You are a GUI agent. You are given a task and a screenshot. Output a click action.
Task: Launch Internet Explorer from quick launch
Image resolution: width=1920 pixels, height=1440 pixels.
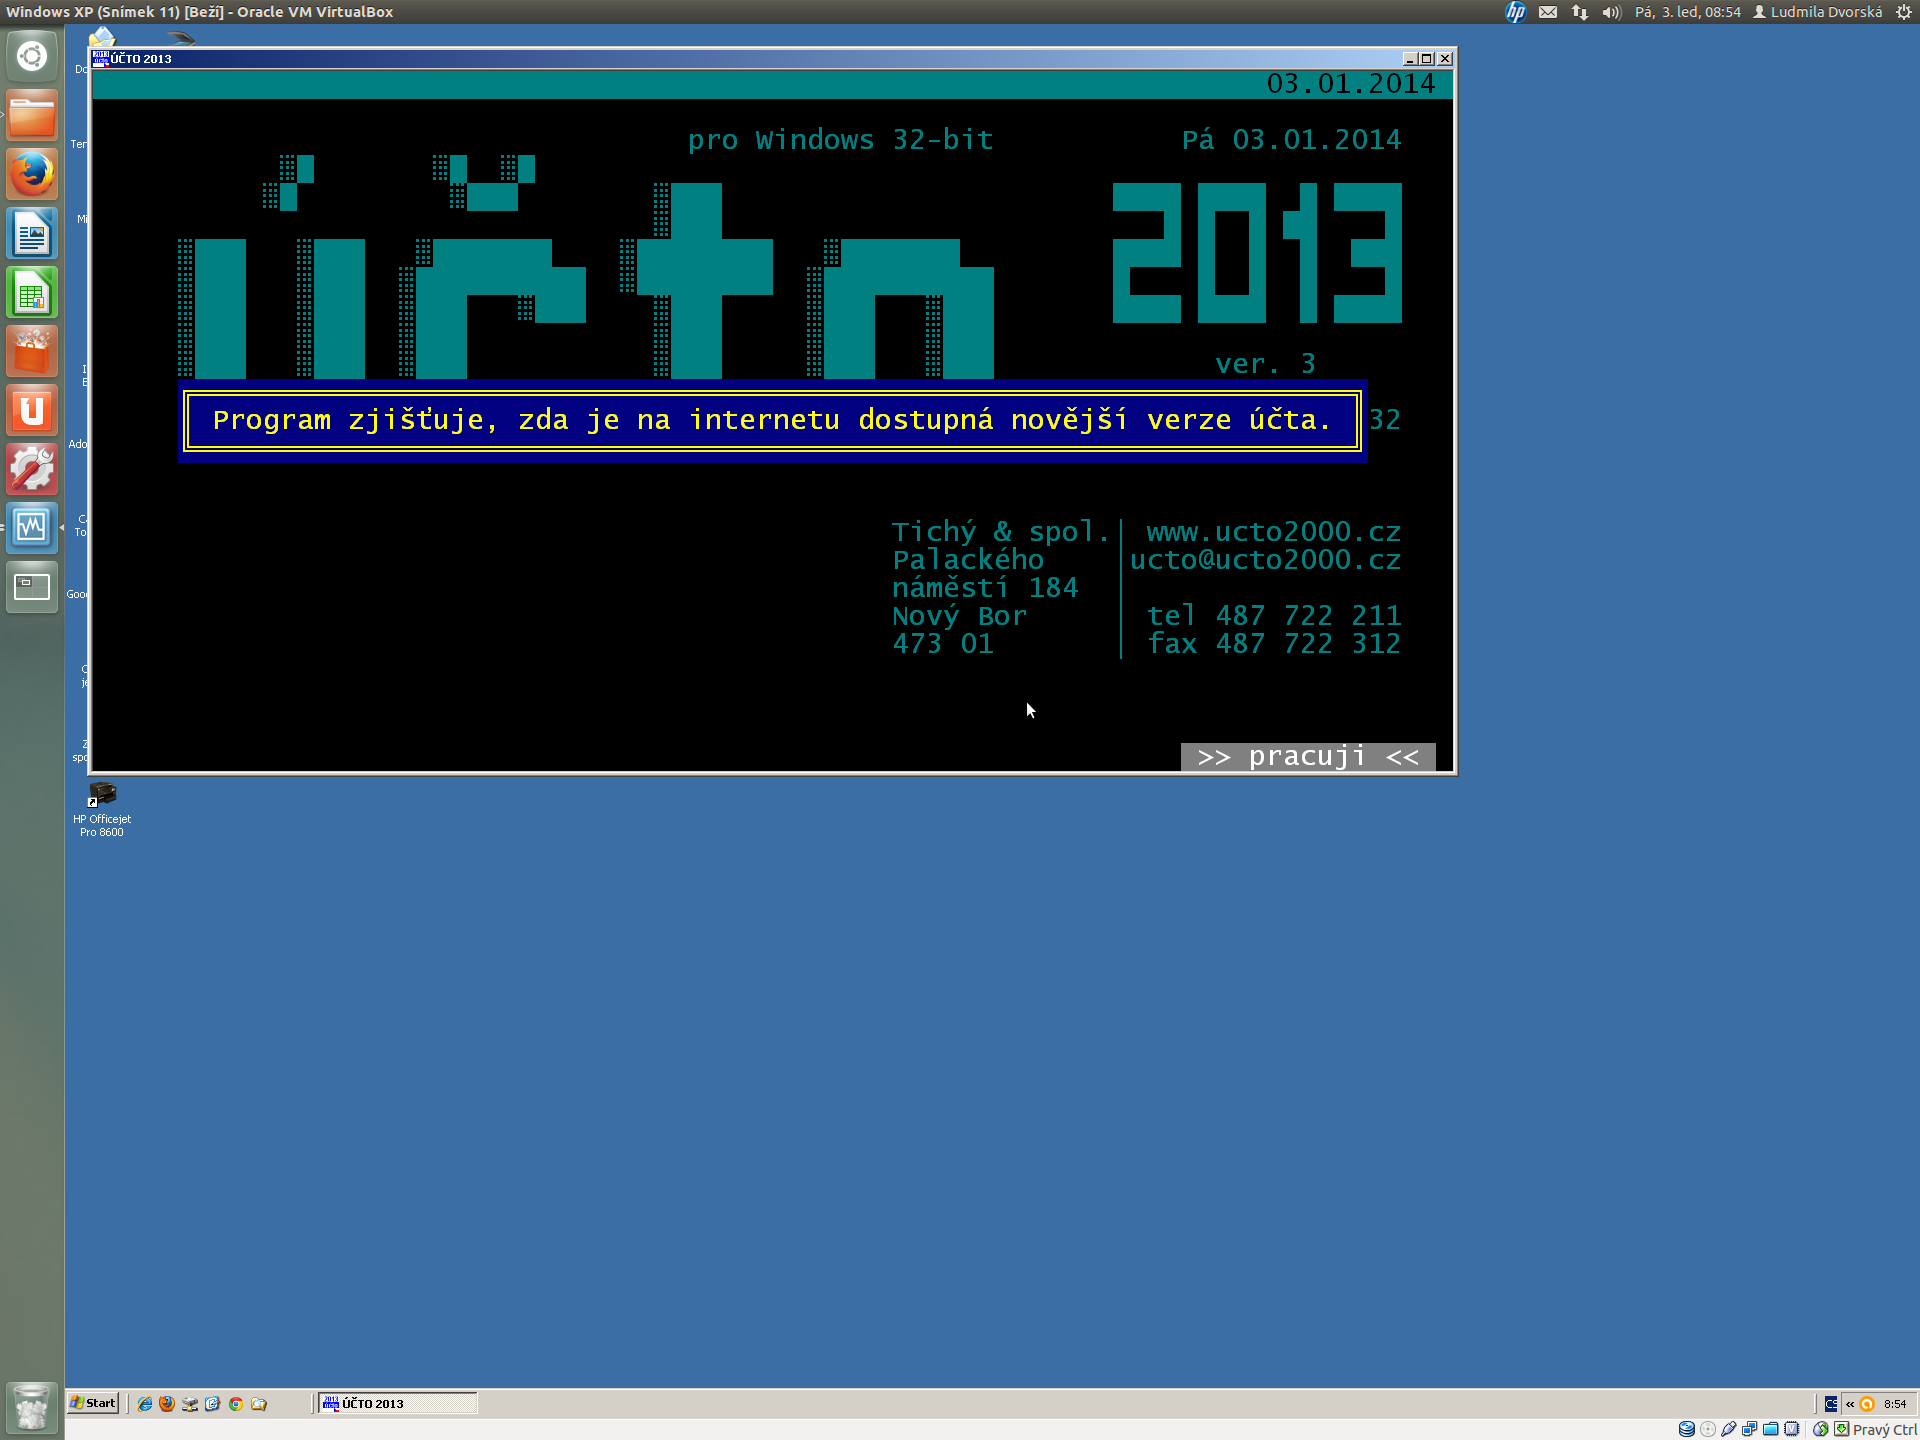click(145, 1404)
